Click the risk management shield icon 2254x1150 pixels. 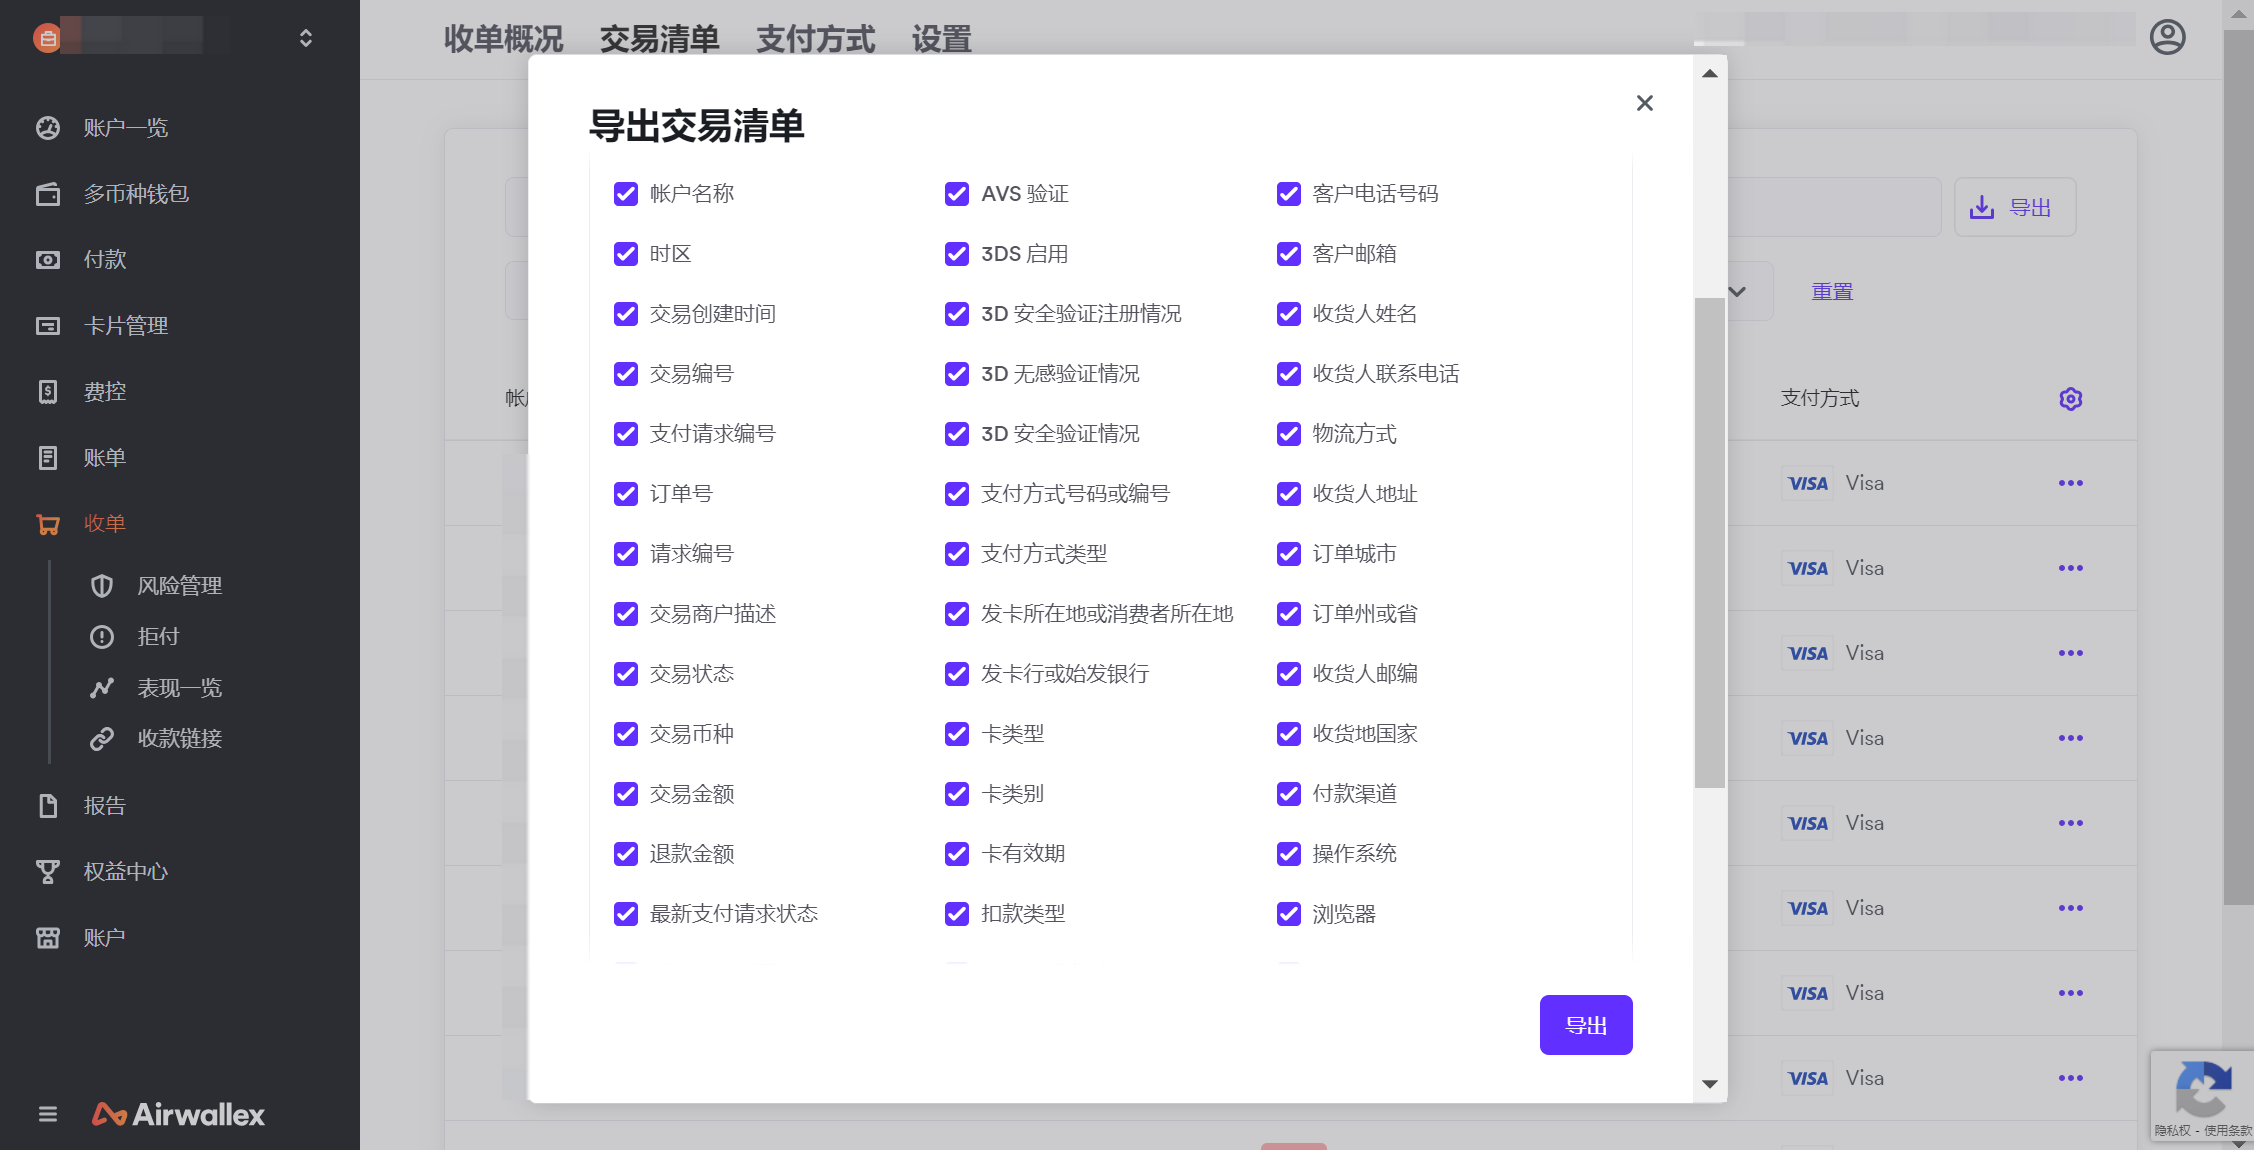coord(102,586)
